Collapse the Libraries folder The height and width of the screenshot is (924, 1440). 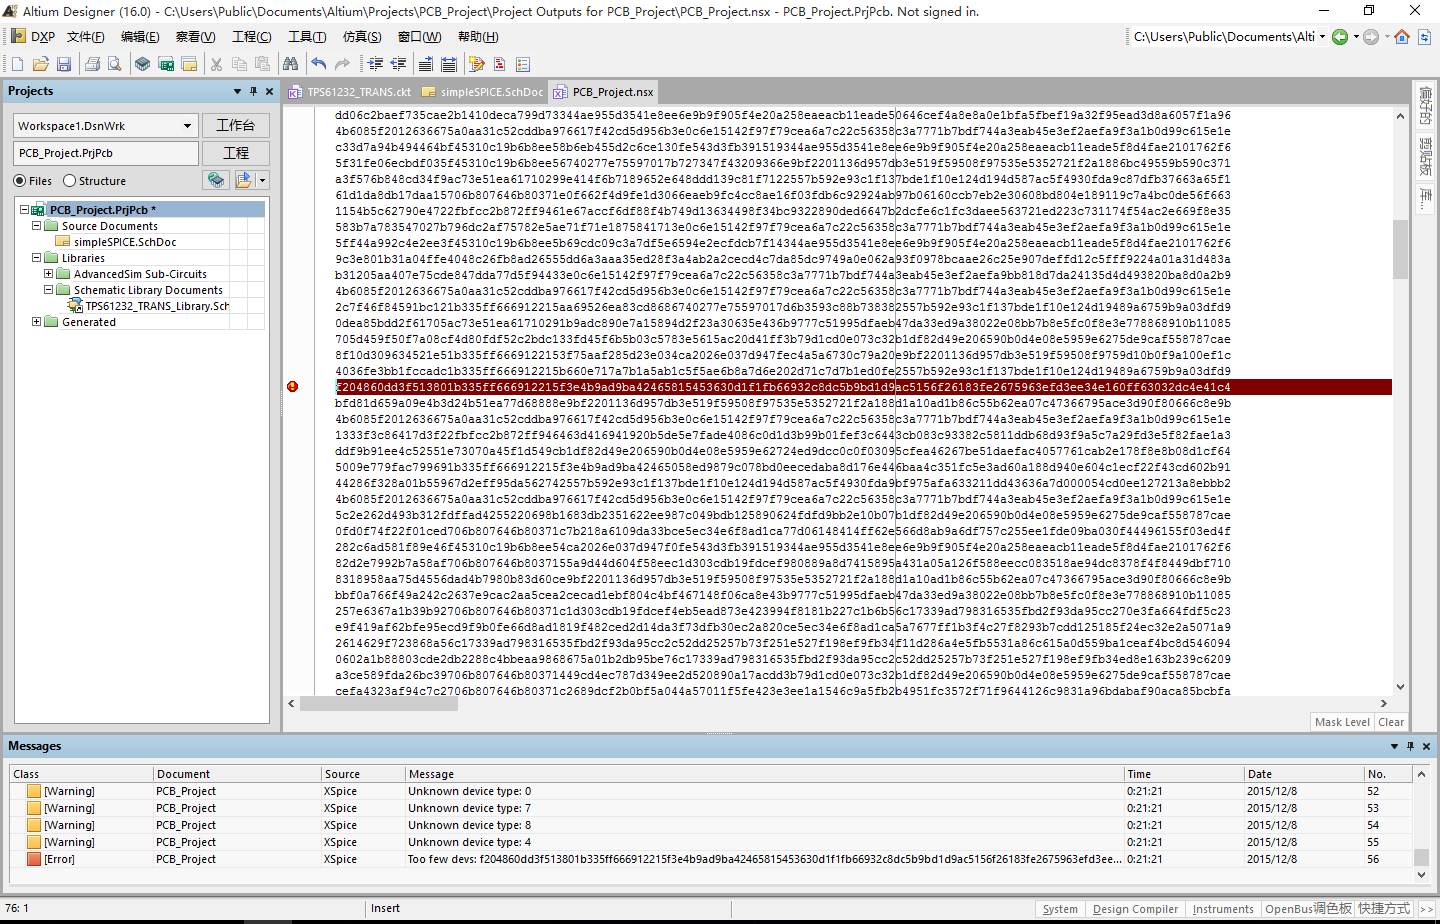point(37,258)
